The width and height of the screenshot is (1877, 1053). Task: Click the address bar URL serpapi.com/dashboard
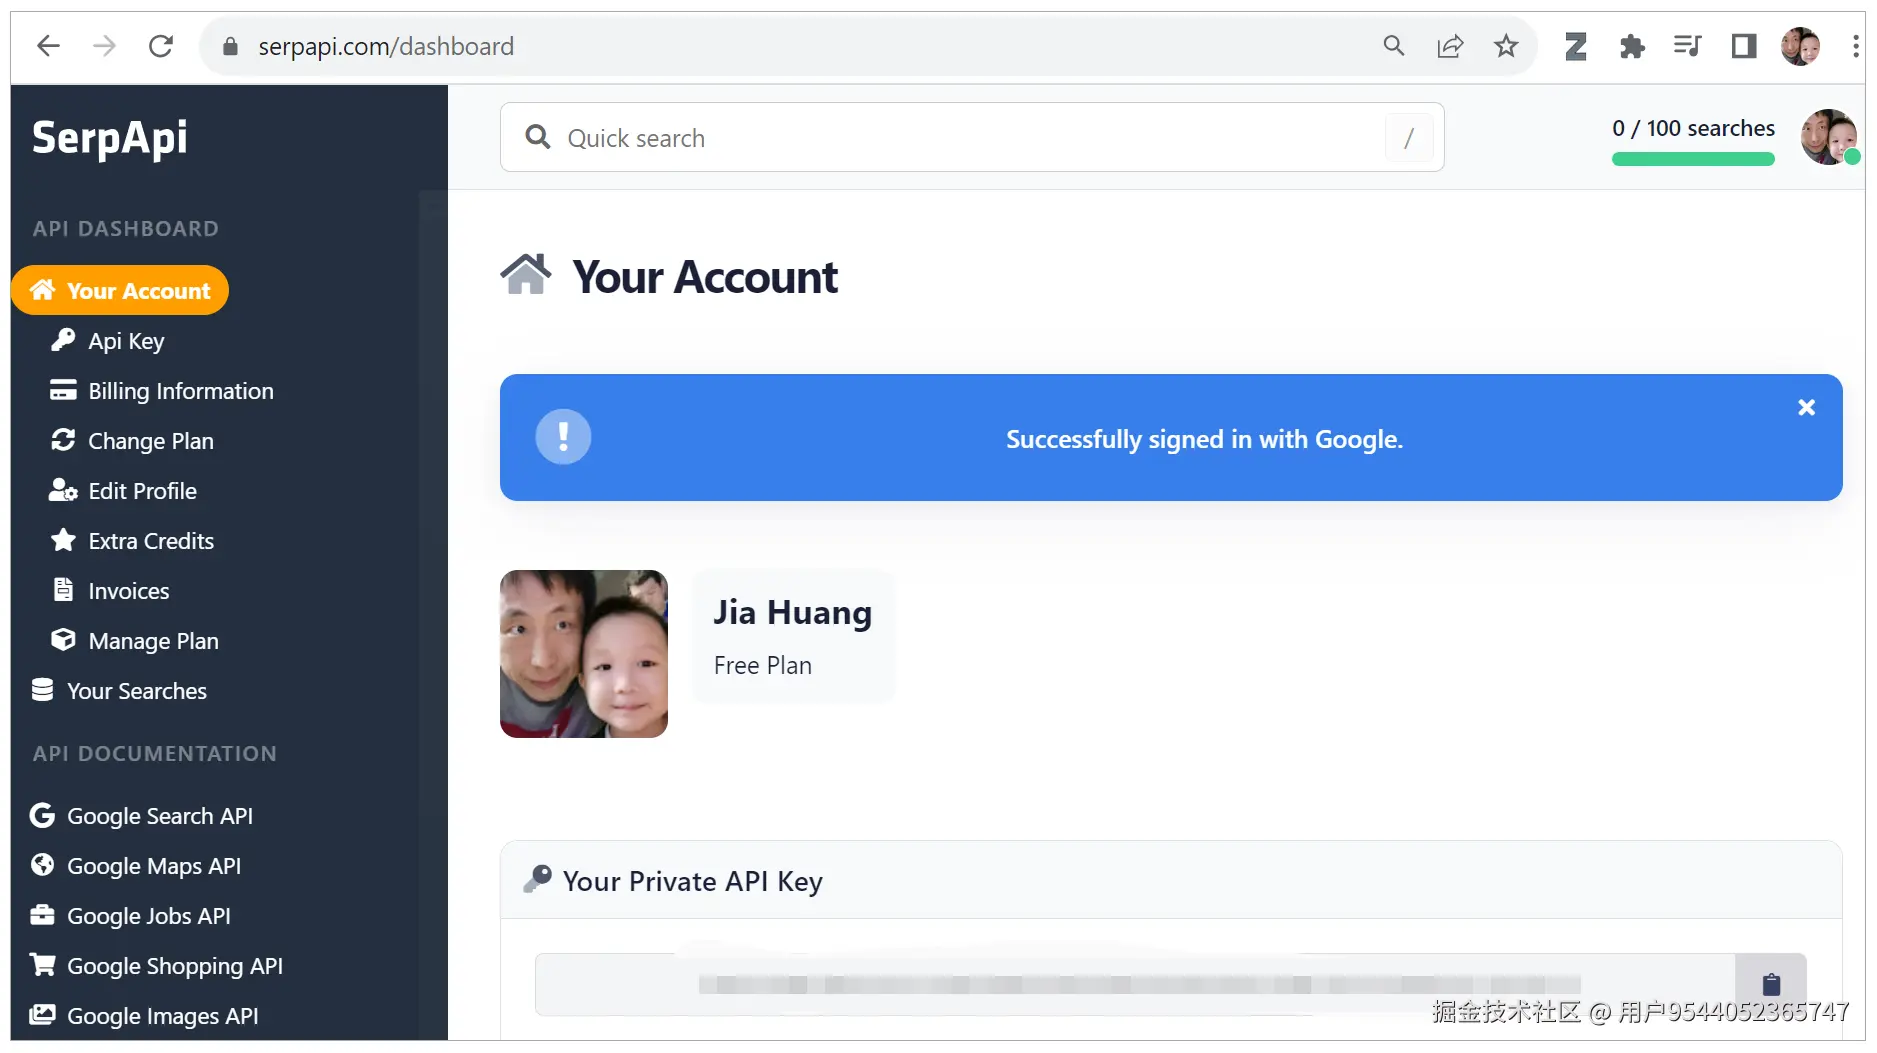[x=386, y=46]
